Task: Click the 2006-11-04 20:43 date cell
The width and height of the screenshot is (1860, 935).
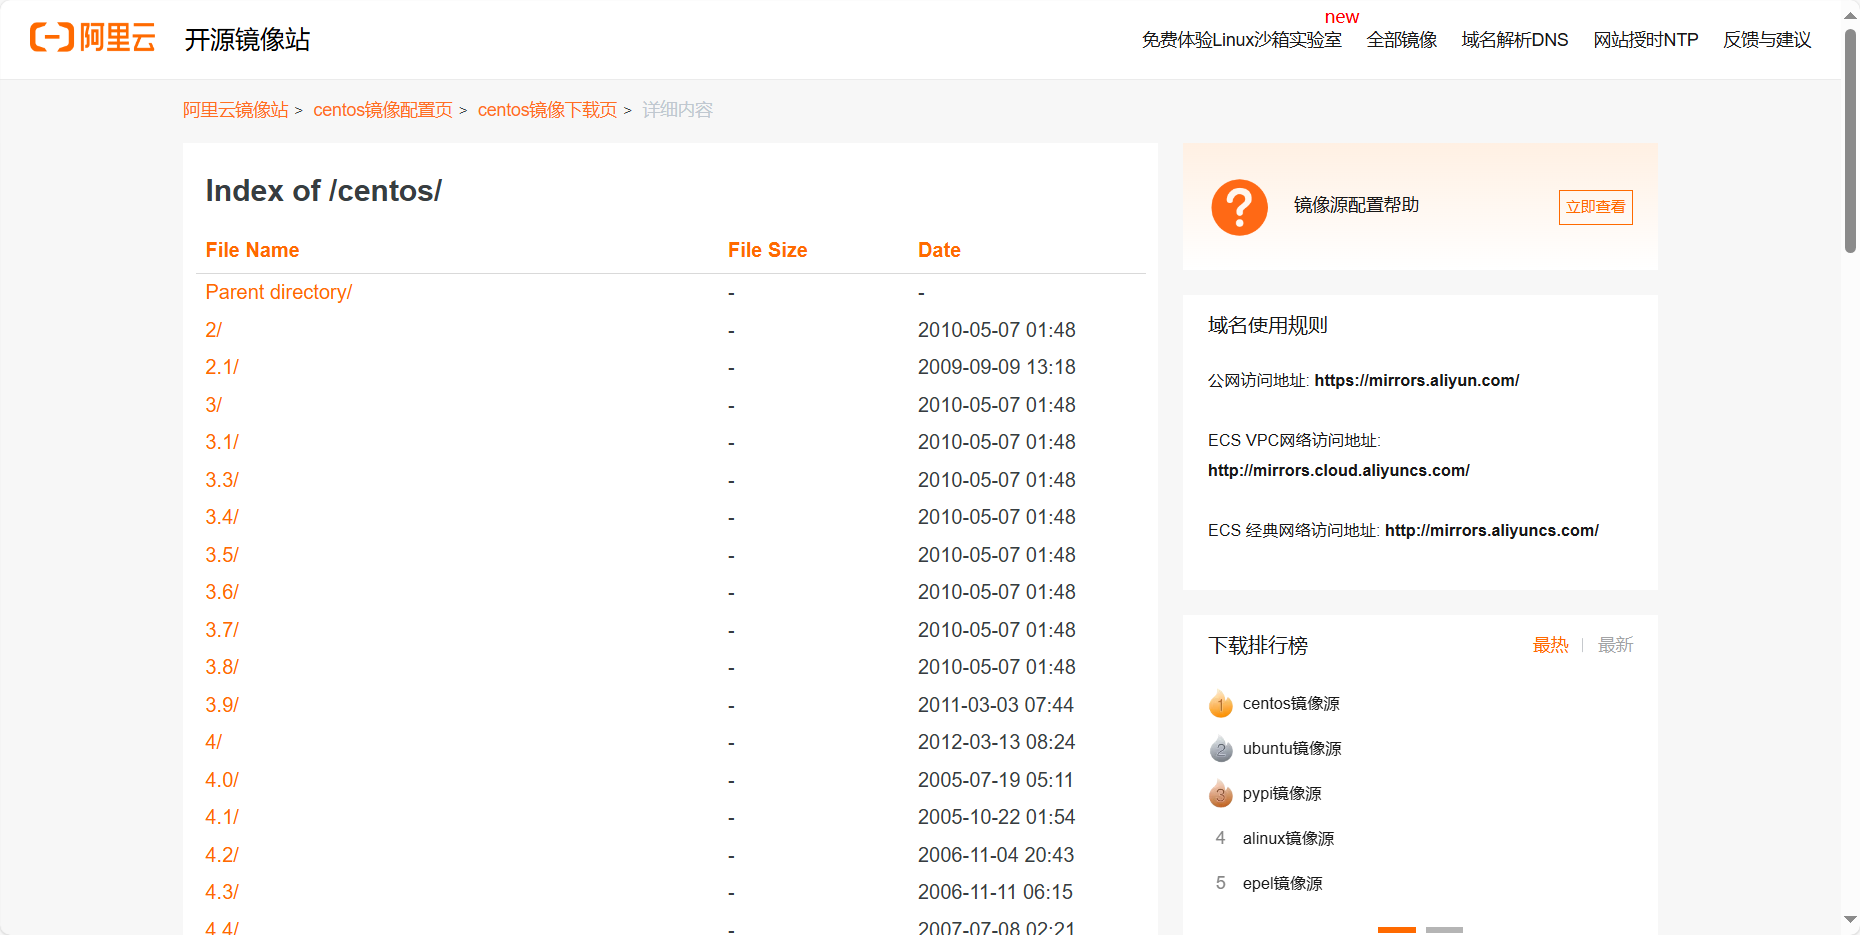Action: (996, 855)
